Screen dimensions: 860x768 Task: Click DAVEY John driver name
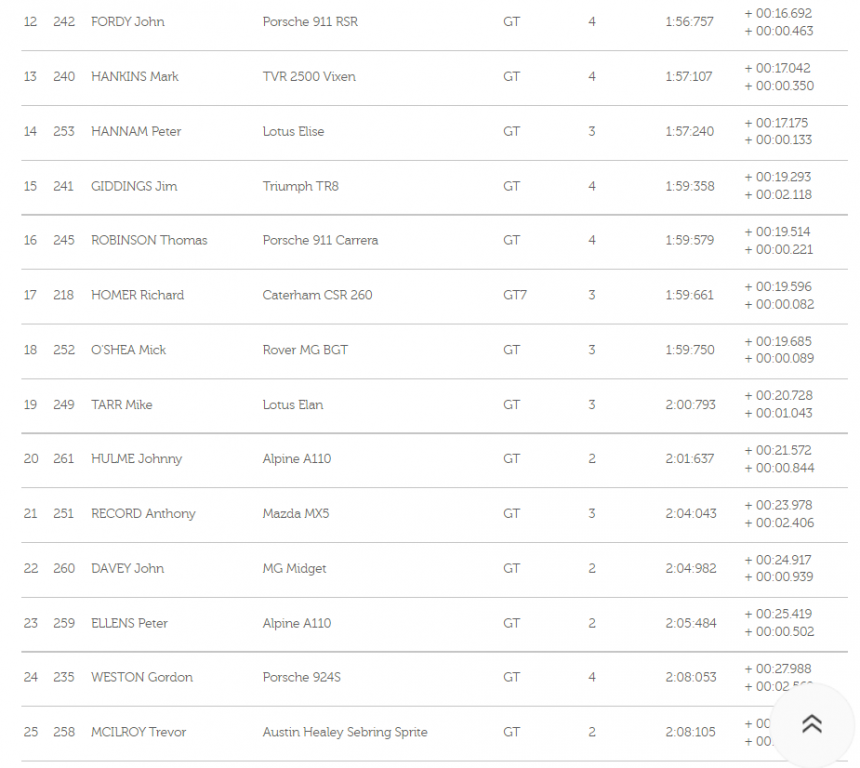click(127, 569)
